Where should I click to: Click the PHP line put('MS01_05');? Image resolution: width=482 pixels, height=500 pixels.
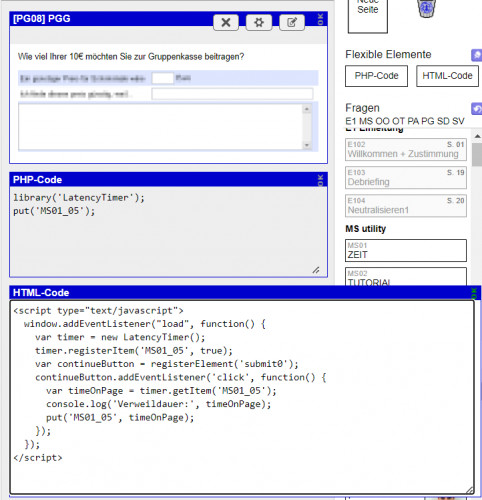[54, 211]
